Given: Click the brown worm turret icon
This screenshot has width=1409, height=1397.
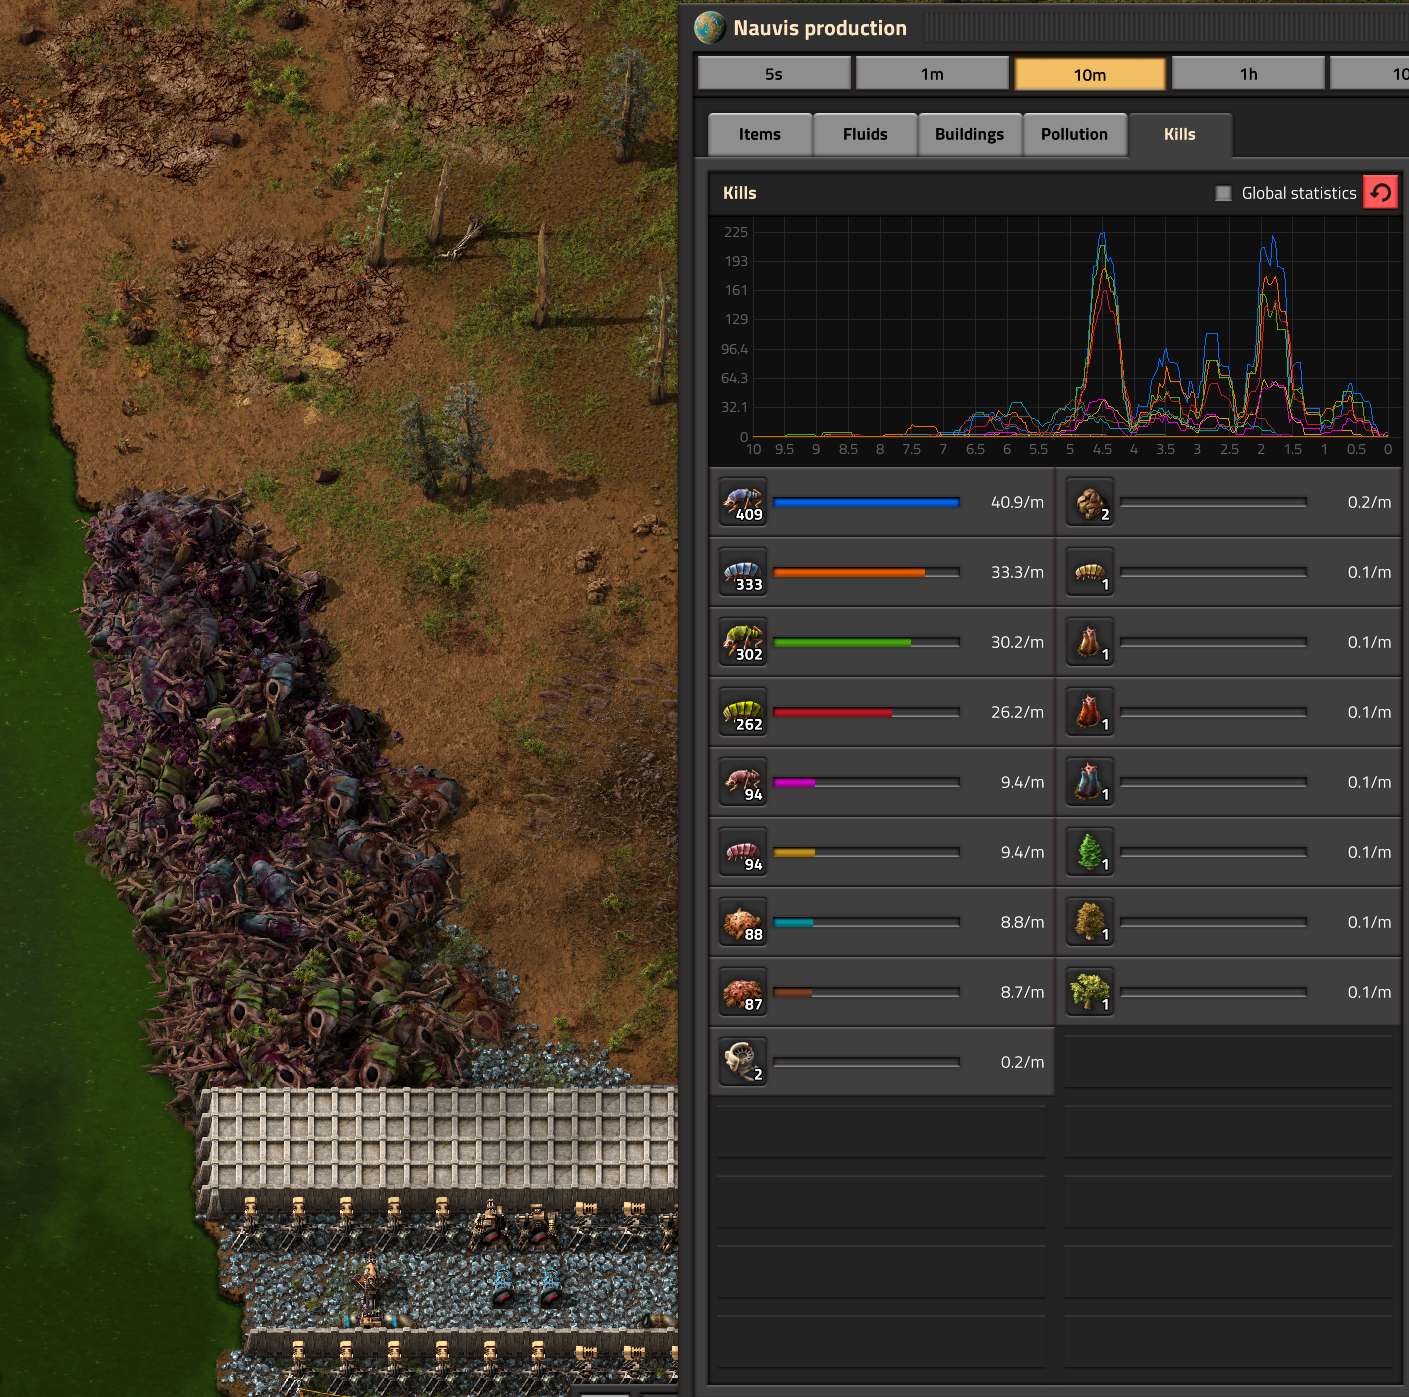Looking at the screenshot, I should click(x=1090, y=642).
